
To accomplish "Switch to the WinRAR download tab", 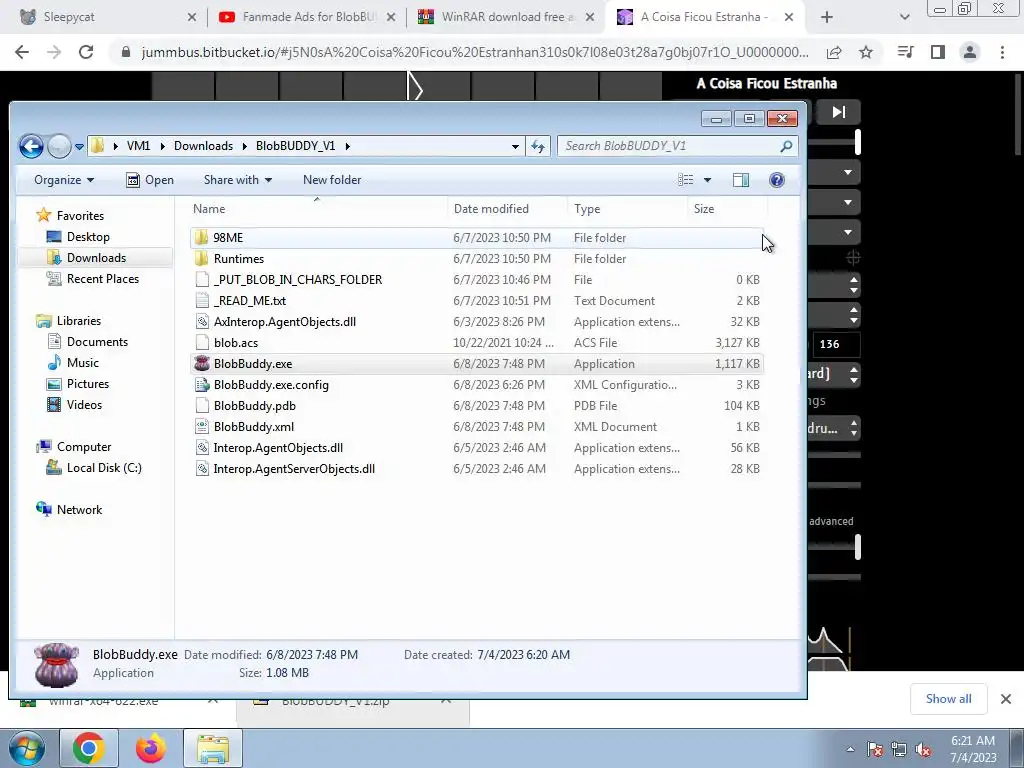I will 506,17.
